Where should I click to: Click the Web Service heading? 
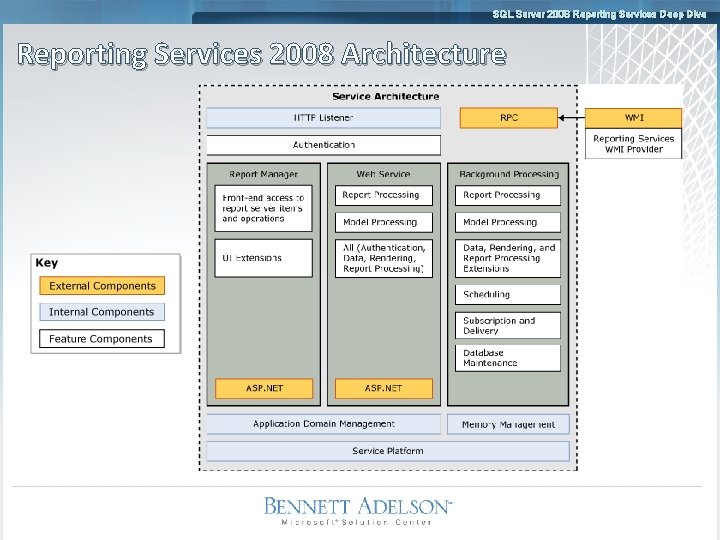point(383,174)
